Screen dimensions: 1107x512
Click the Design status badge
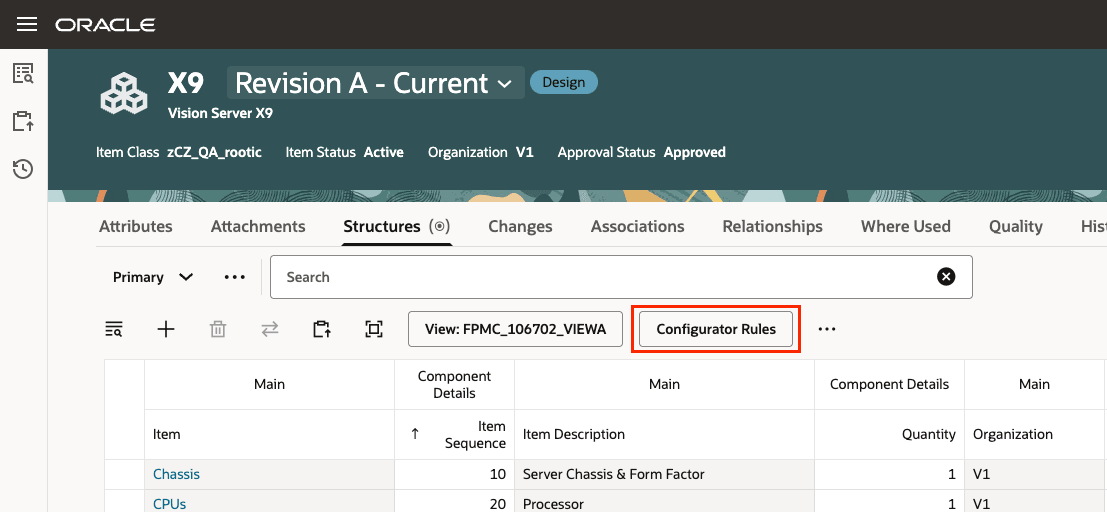[563, 82]
